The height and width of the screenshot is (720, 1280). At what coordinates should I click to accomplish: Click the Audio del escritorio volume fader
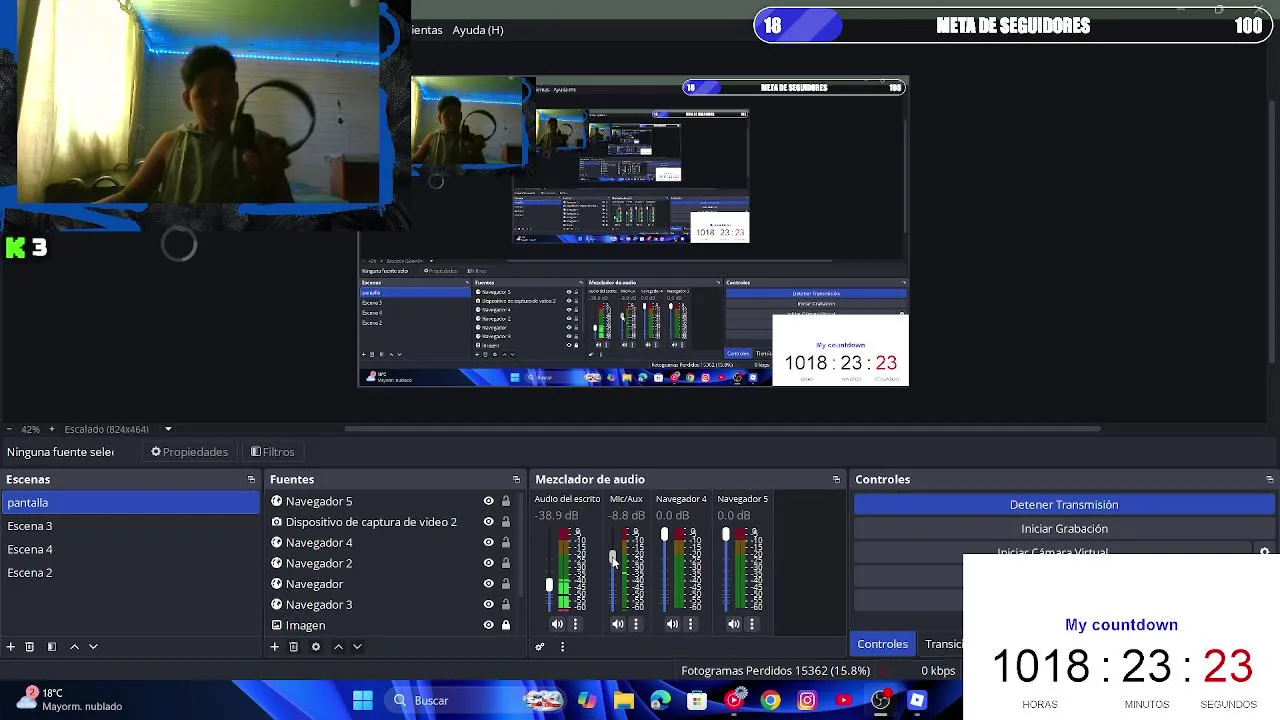tap(549, 585)
